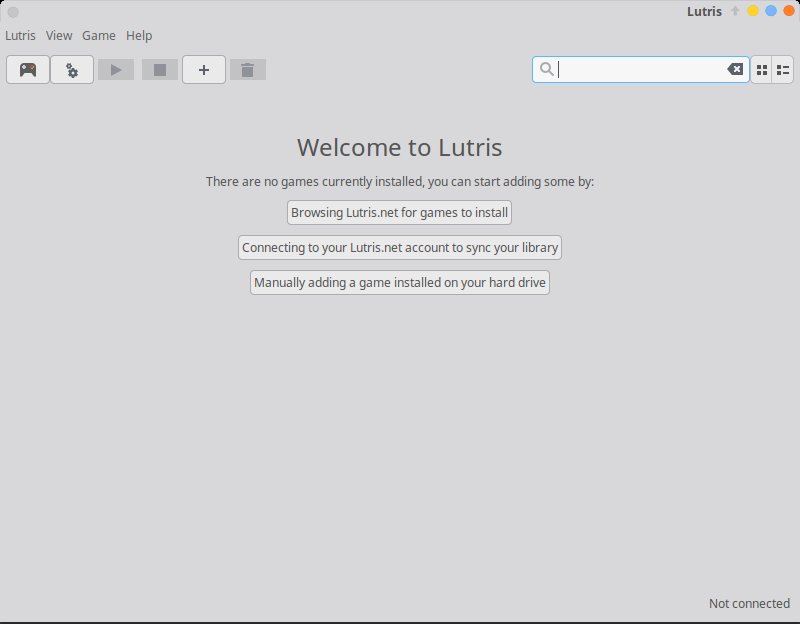Screen dimensions: 800x624
Task: Open the Help menu
Action: 139,36
